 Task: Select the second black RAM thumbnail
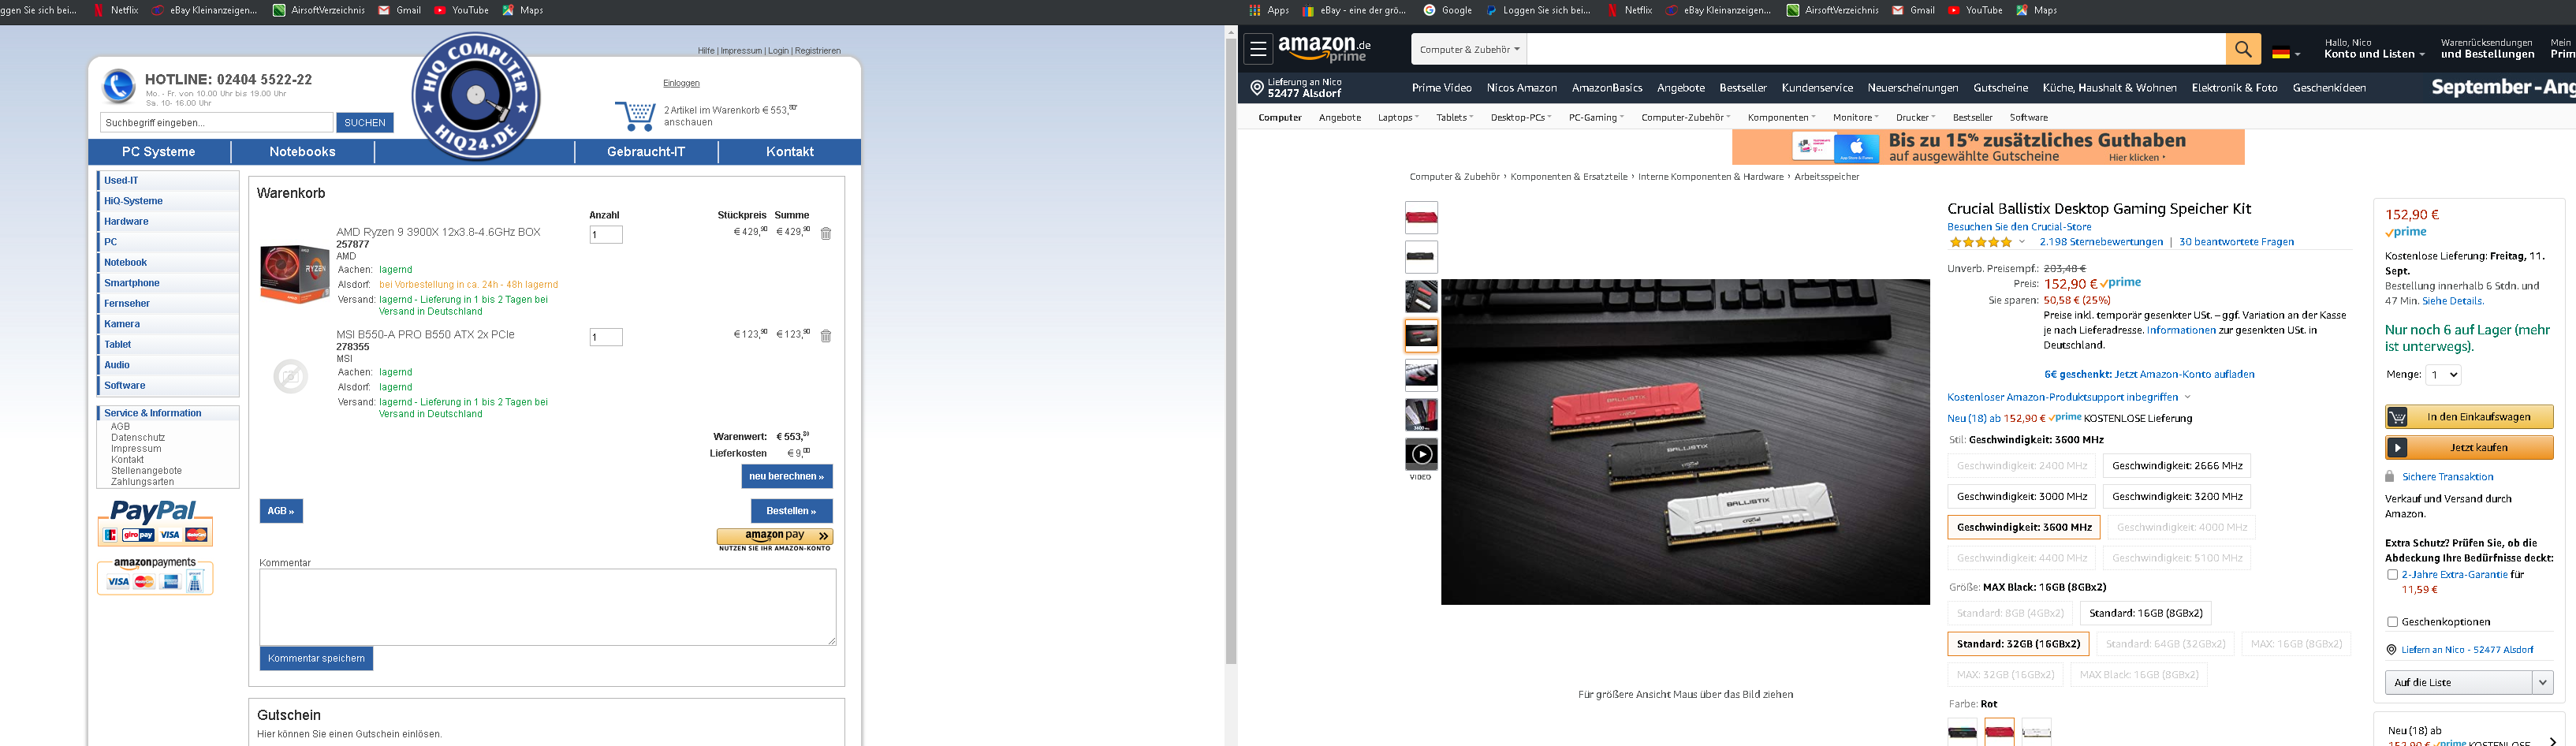point(1421,257)
